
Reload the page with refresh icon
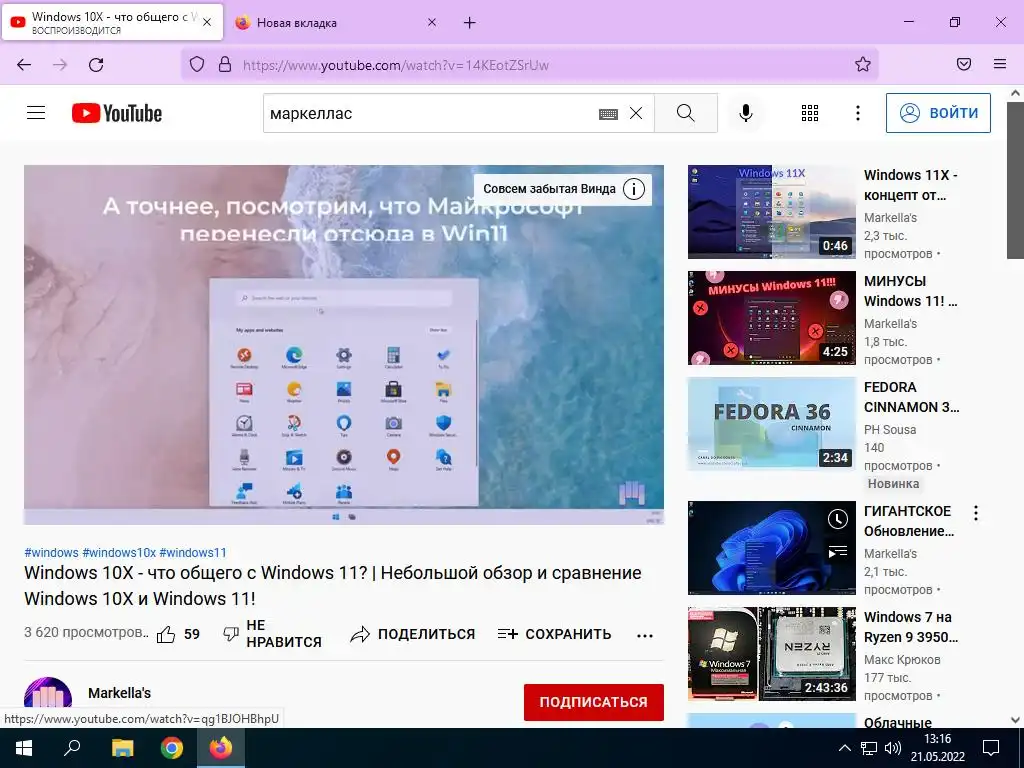coord(96,65)
